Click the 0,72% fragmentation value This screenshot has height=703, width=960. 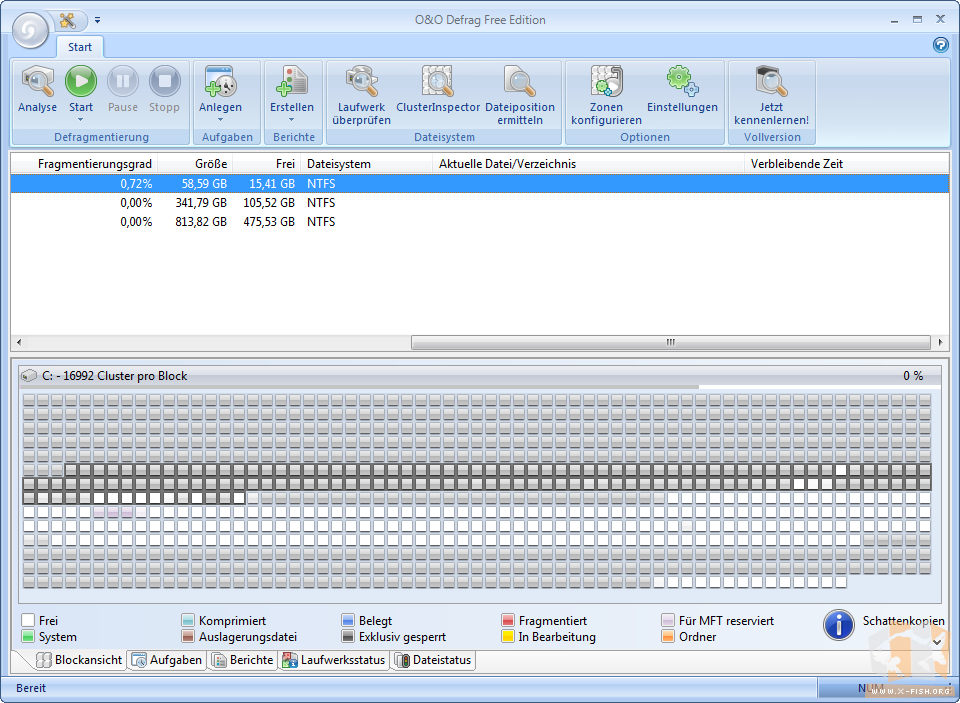136,184
